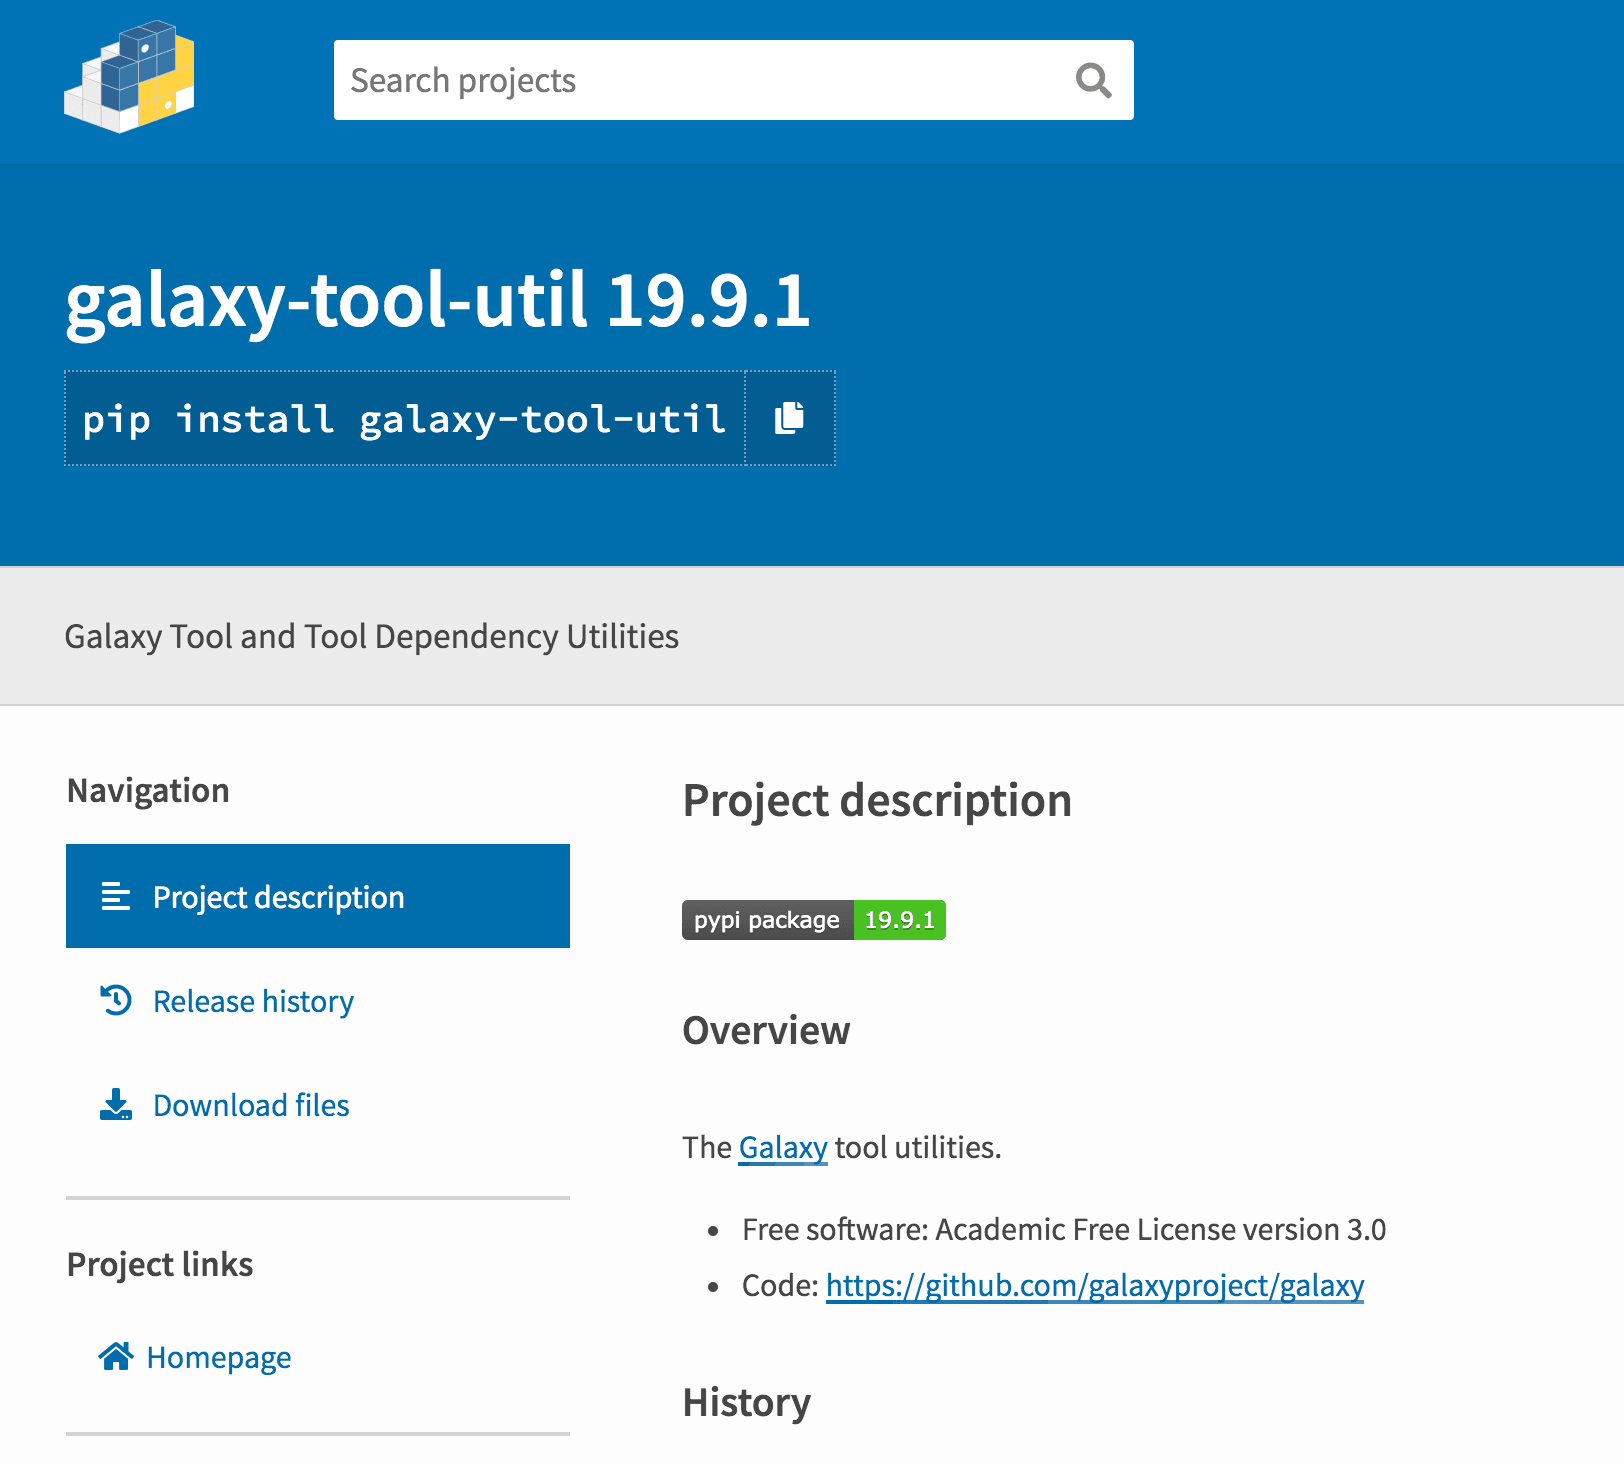Click the search magnifier icon
Image resolution: width=1624 pixels, height=1464 pixels.
tap(1094, 80)
